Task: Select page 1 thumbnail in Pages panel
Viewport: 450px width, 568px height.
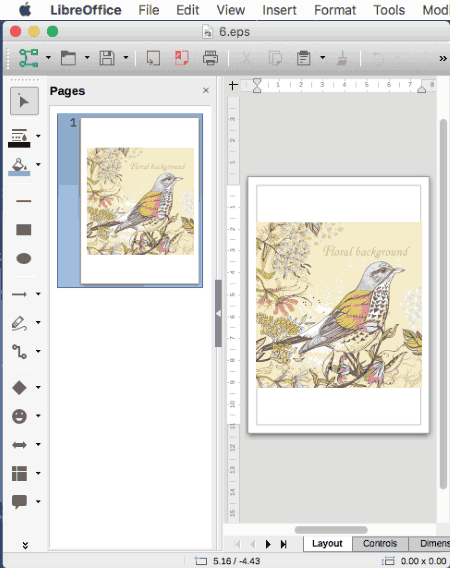Action: [130, 201]
